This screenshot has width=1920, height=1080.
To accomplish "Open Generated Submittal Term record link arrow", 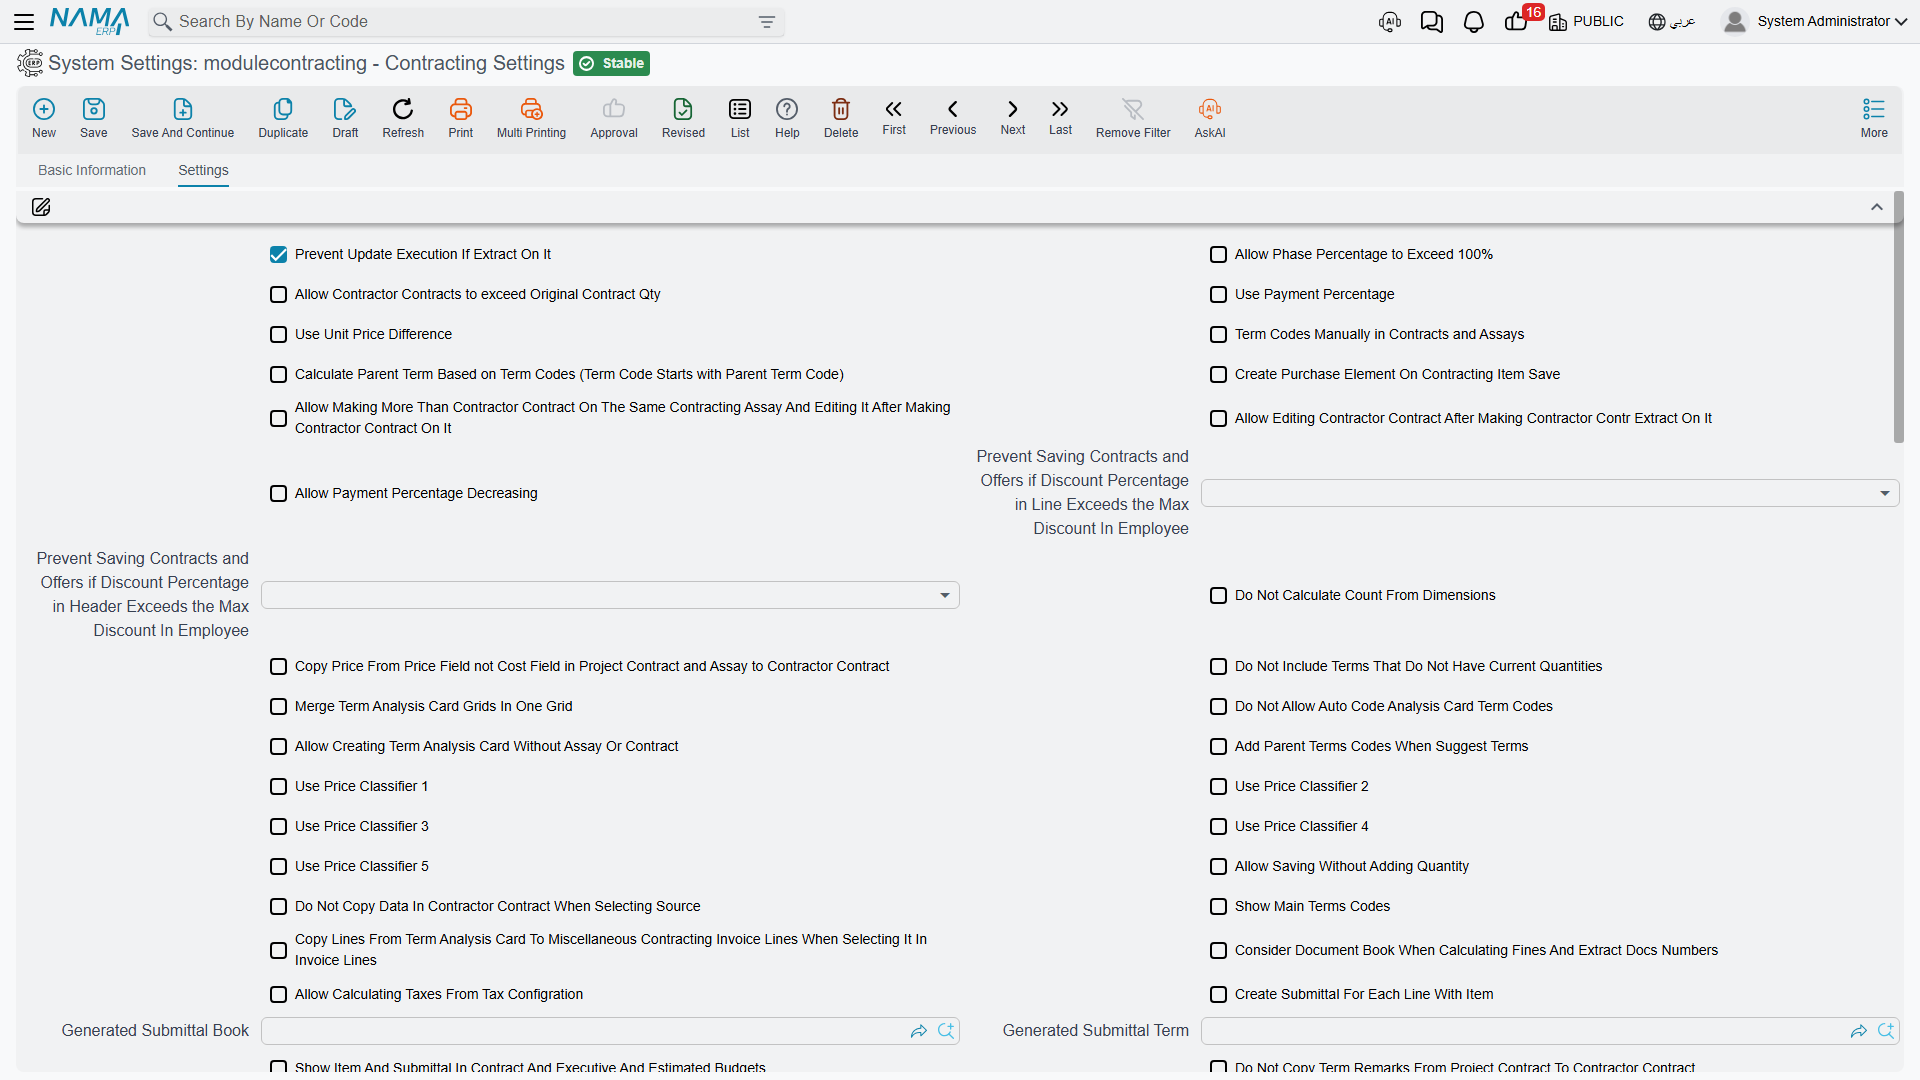I will coord(1858,1031).
